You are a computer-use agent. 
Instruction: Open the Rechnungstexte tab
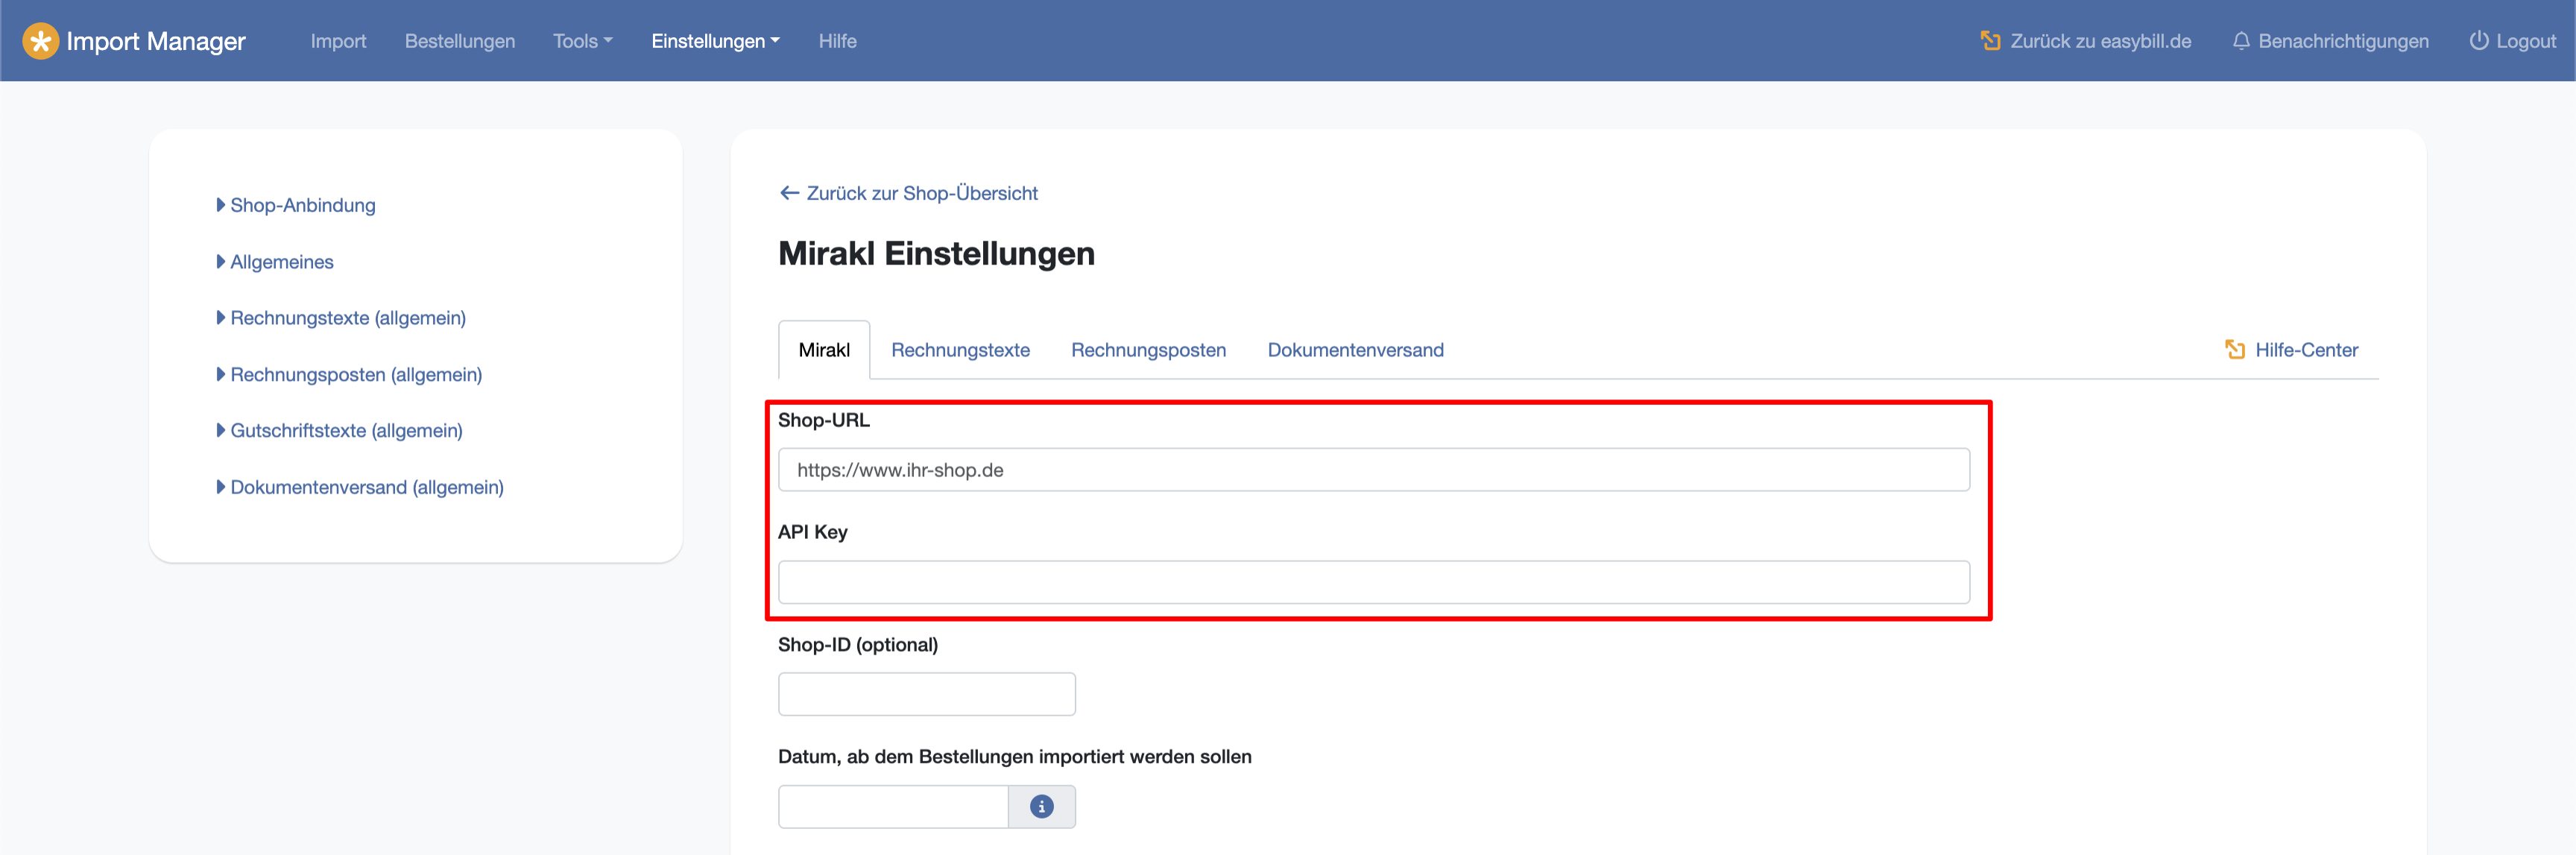pos(959,350)
